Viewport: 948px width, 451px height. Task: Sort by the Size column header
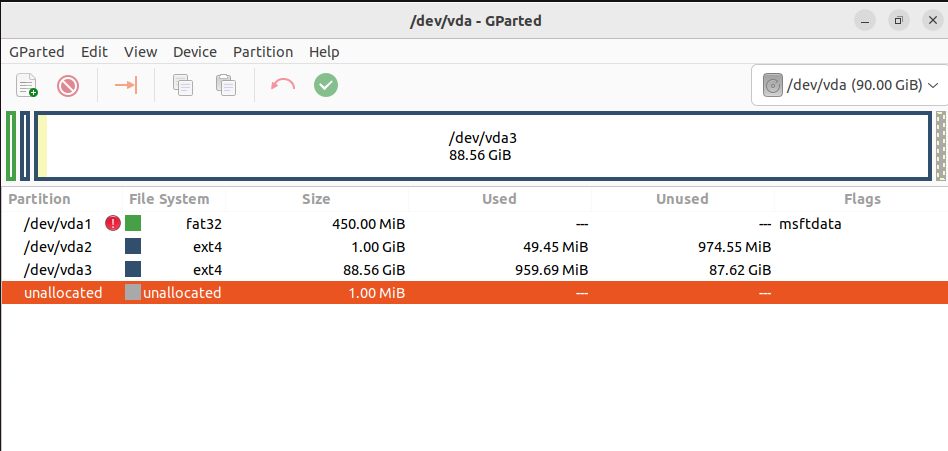click(x=316, y=199)
